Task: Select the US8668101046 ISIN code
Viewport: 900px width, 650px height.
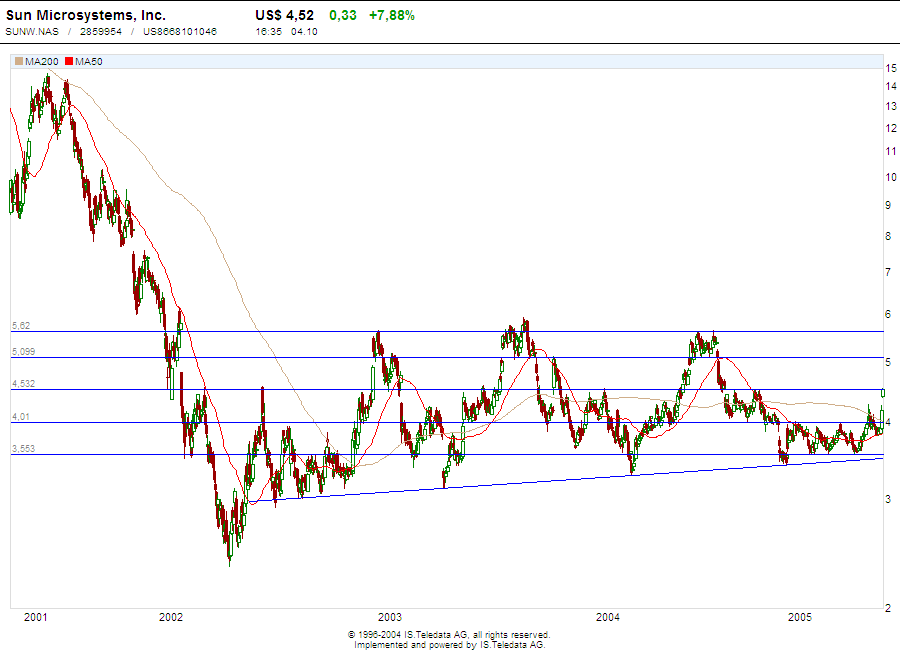Action: click(180, 32)
